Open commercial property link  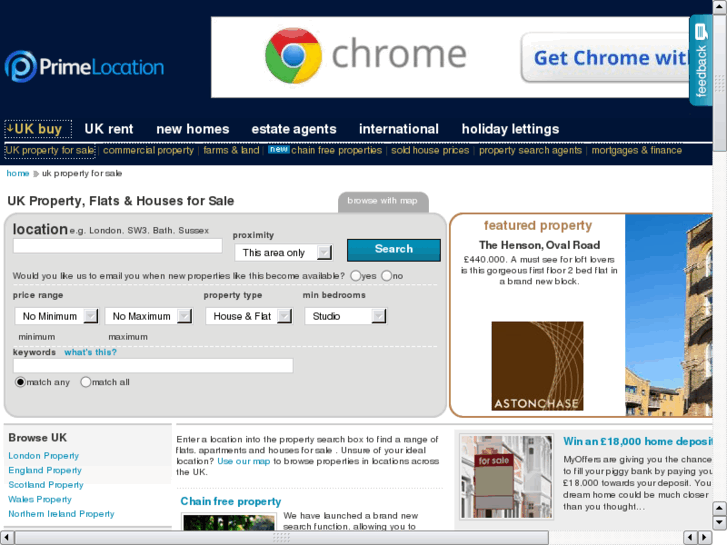(x=148, y=150)
